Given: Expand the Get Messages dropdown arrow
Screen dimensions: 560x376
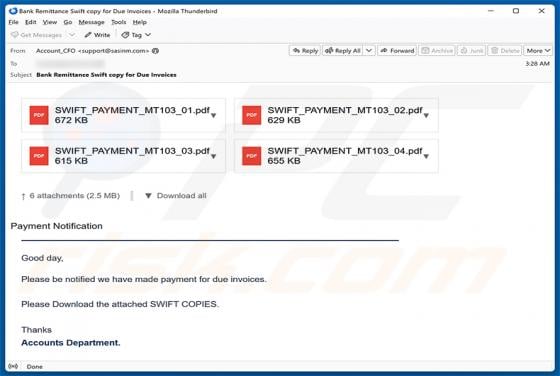Looking at the screenshot, I should [x=72, y=35].
